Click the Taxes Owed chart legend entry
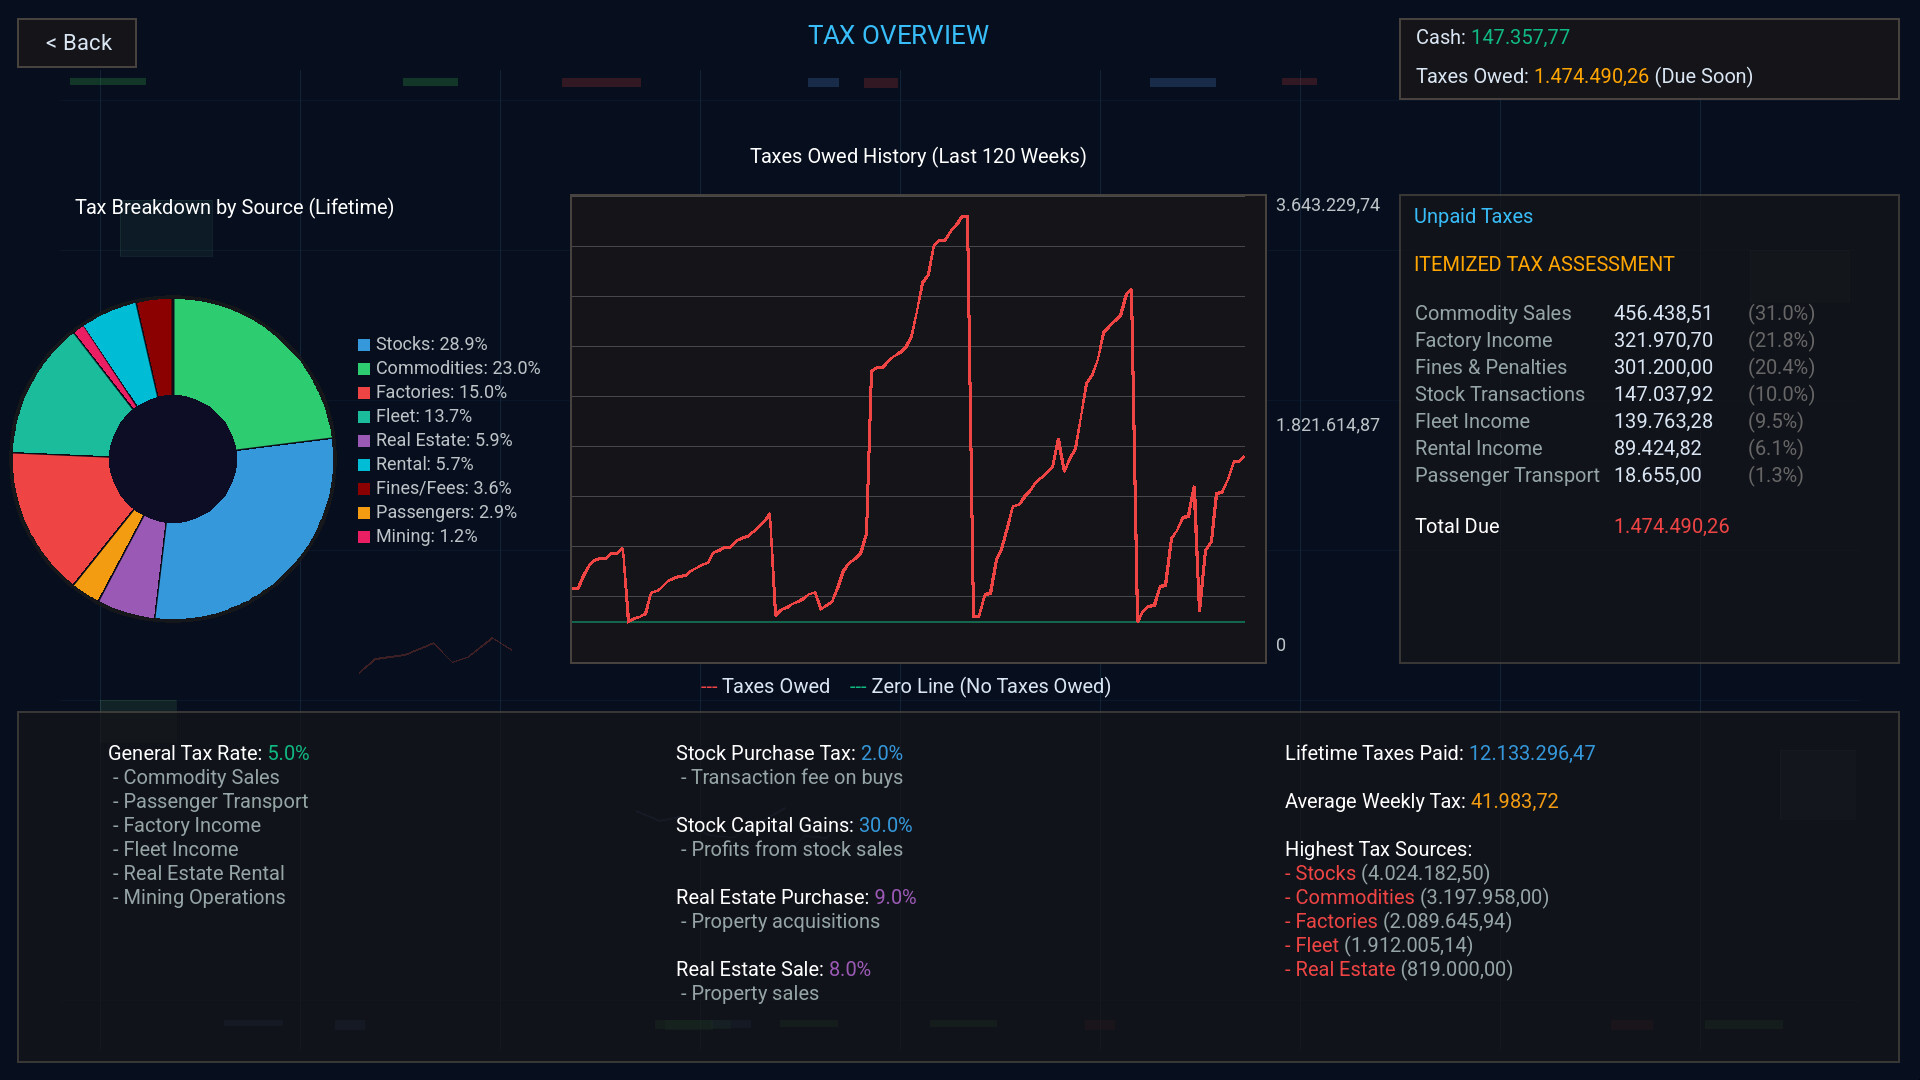1920x1080 pixels. coord(766,686)
